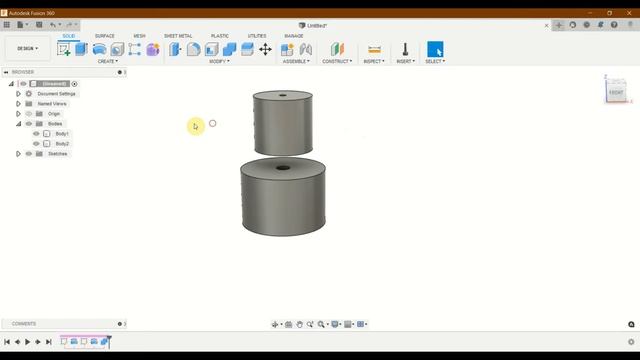Switch to the SOLID tab
This screenshot has width=640, height=360.
pyautogui.click(x=69, y=36)
